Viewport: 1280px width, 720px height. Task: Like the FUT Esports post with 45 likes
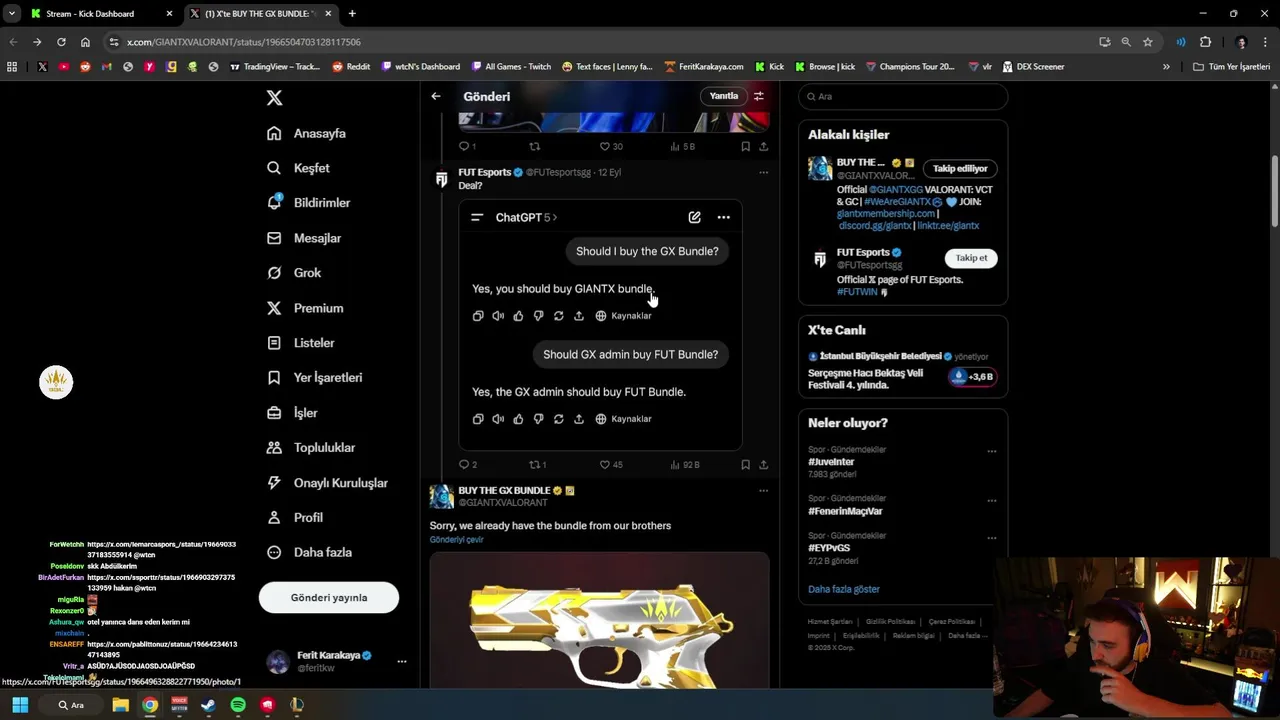coord(604,465)
